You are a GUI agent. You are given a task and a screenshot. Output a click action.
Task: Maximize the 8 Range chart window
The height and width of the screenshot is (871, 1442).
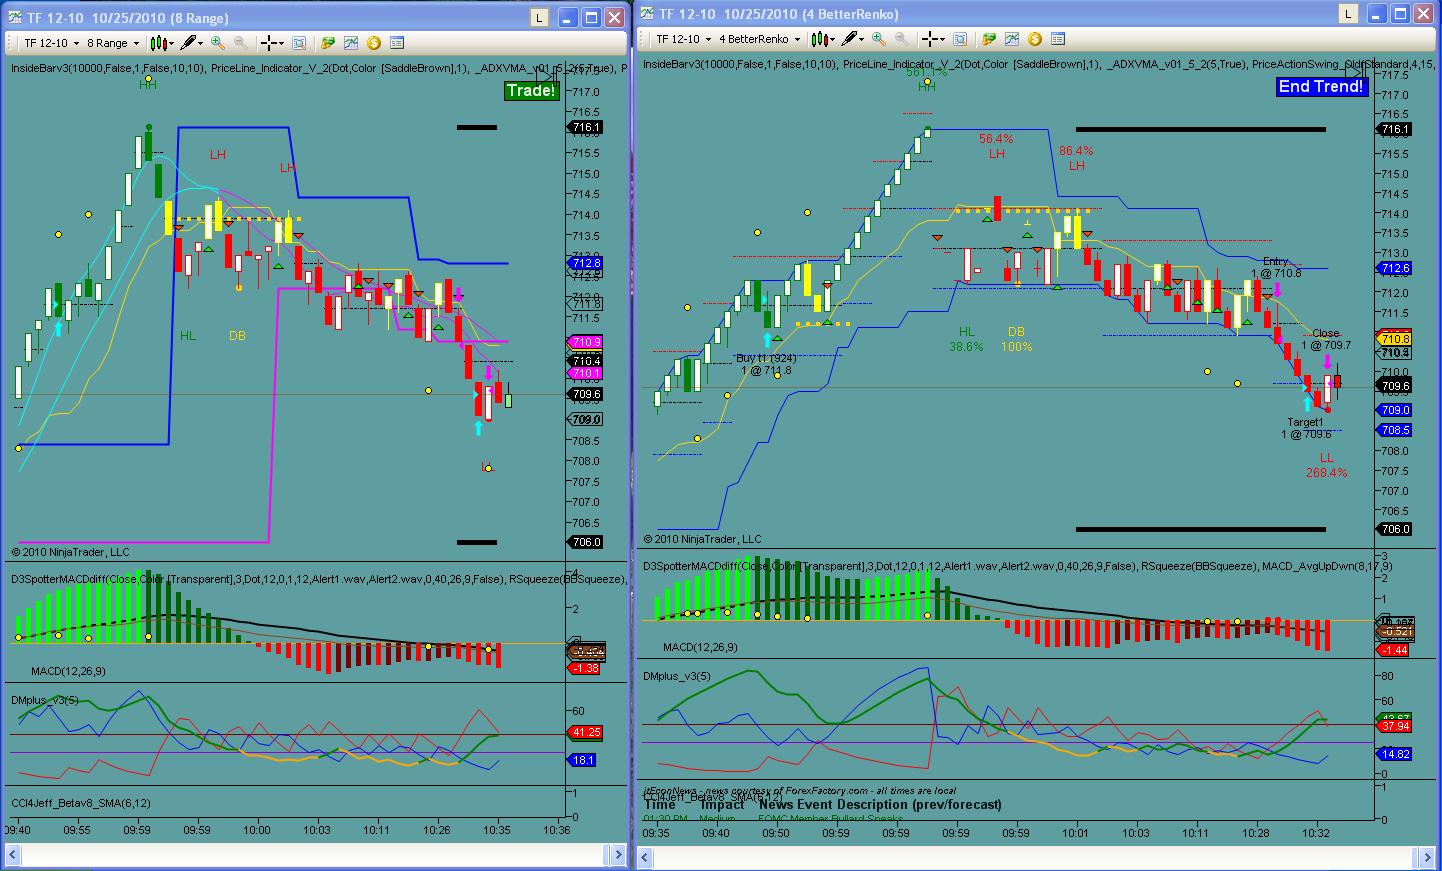coord(590,17)
